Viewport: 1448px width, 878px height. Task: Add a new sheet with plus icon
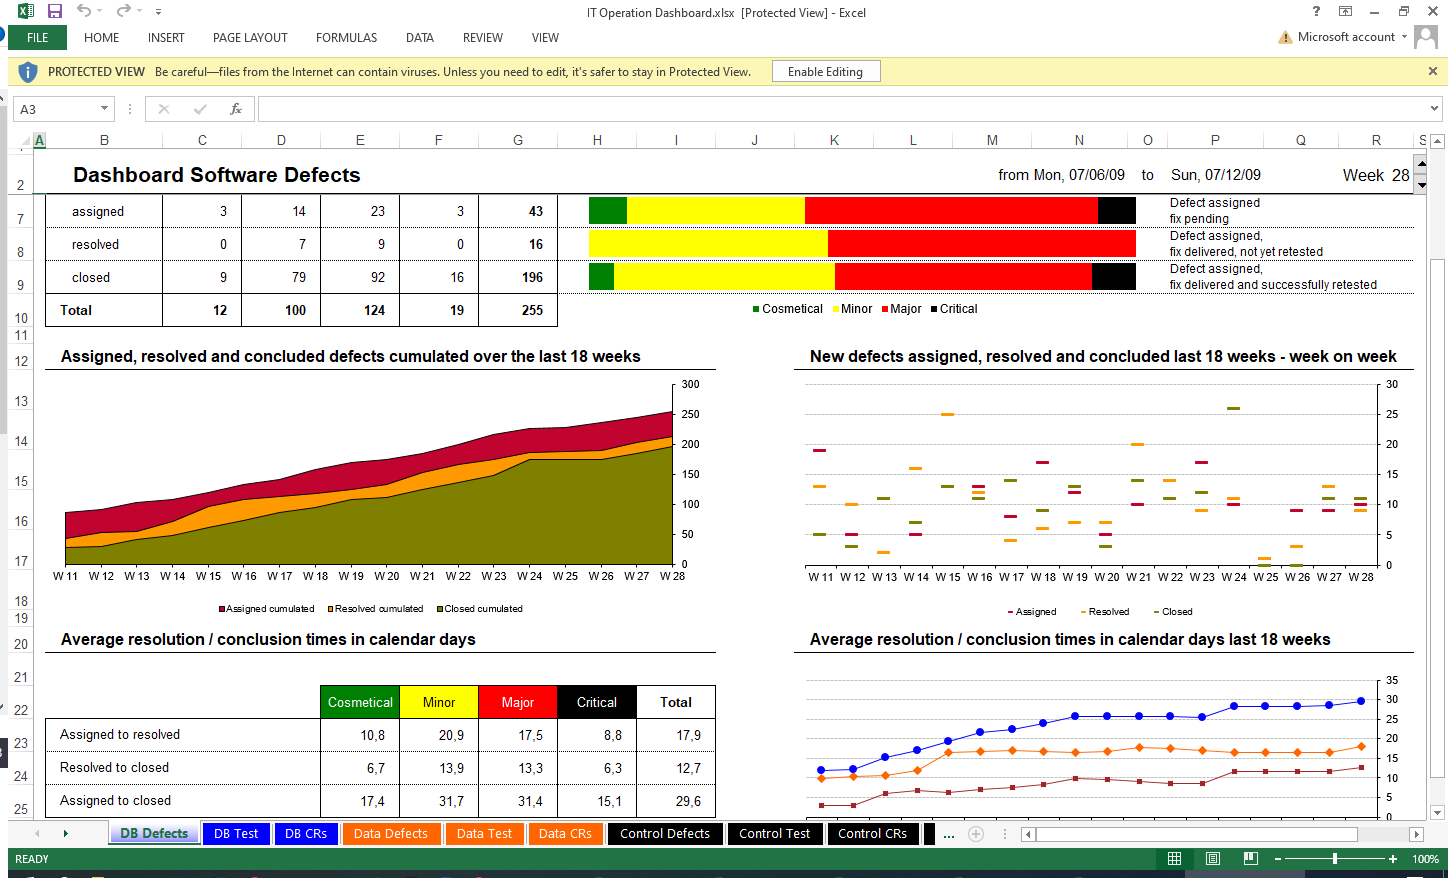[x=976, y=834]
